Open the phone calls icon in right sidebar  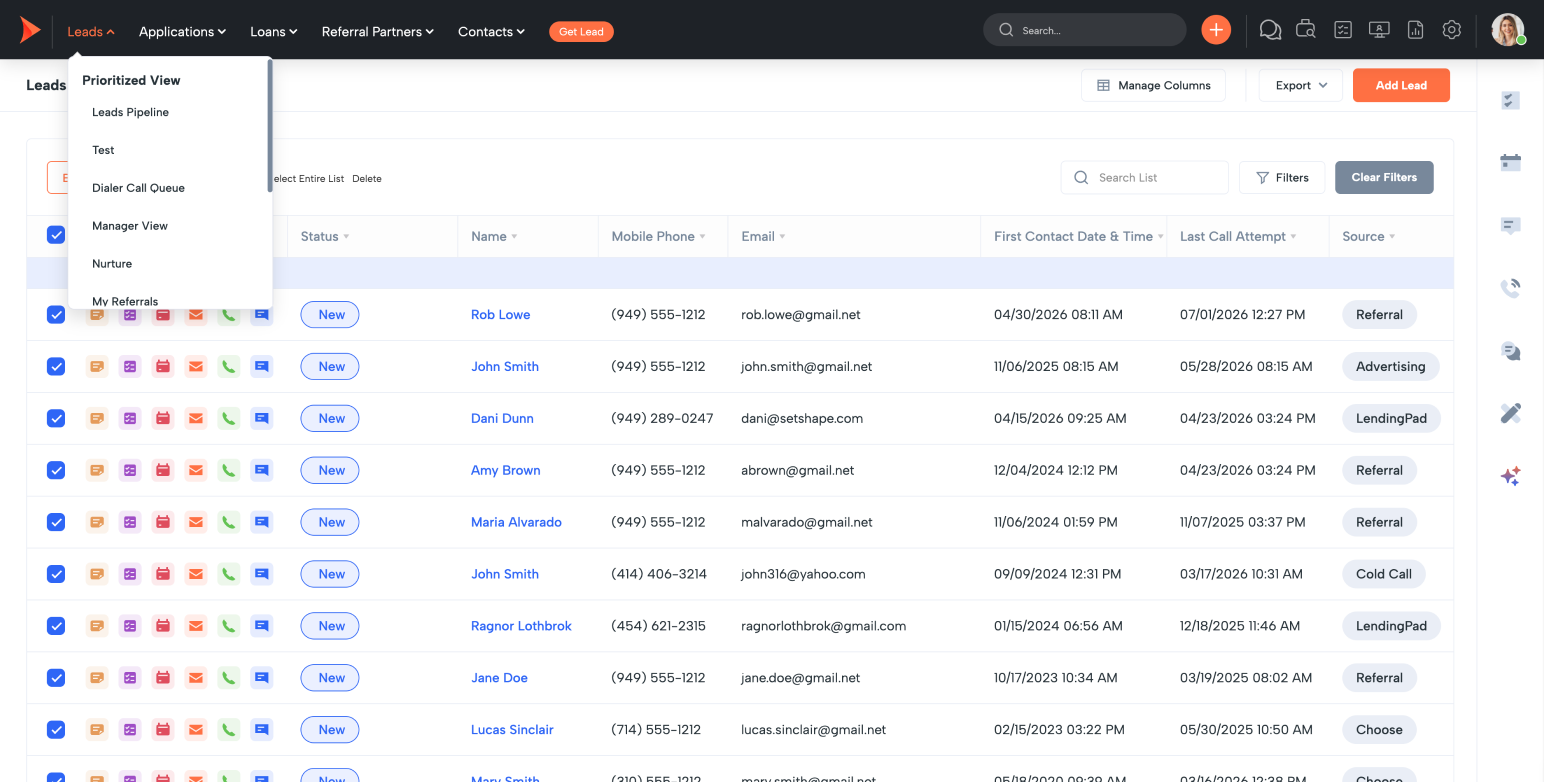coord(1511,288)
